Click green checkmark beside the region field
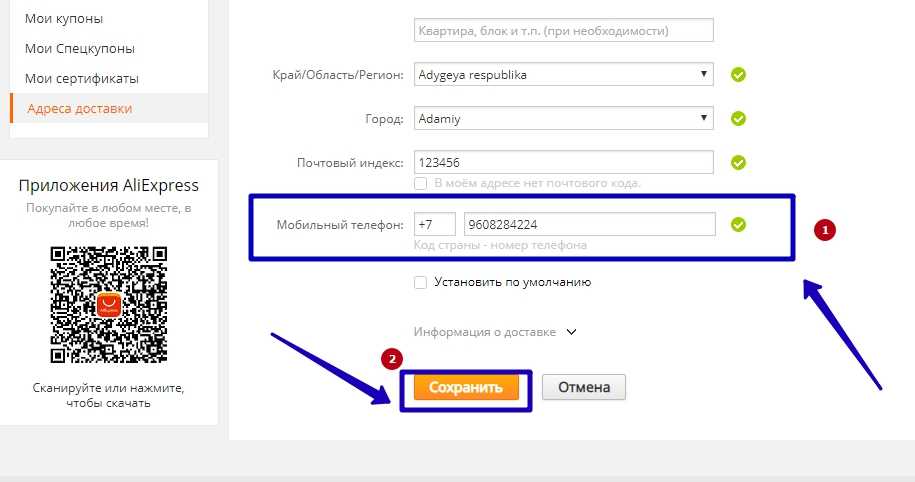Viewport: 915px width, 482px height. 739,75
